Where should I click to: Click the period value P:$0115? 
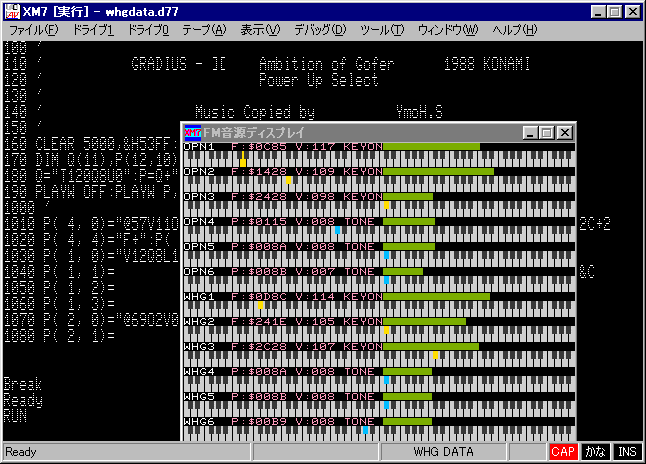click(259, 221)
